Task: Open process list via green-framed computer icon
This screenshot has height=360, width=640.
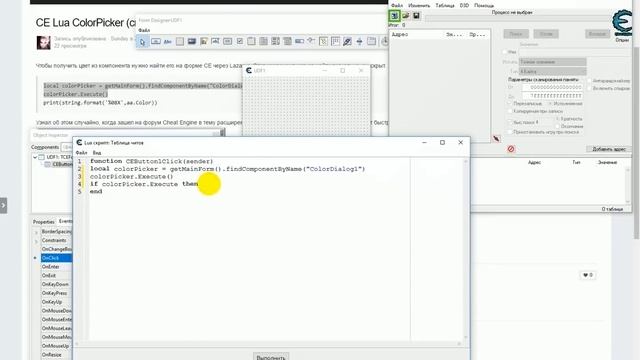Action: pyautogui.click(x=394, y=16)
